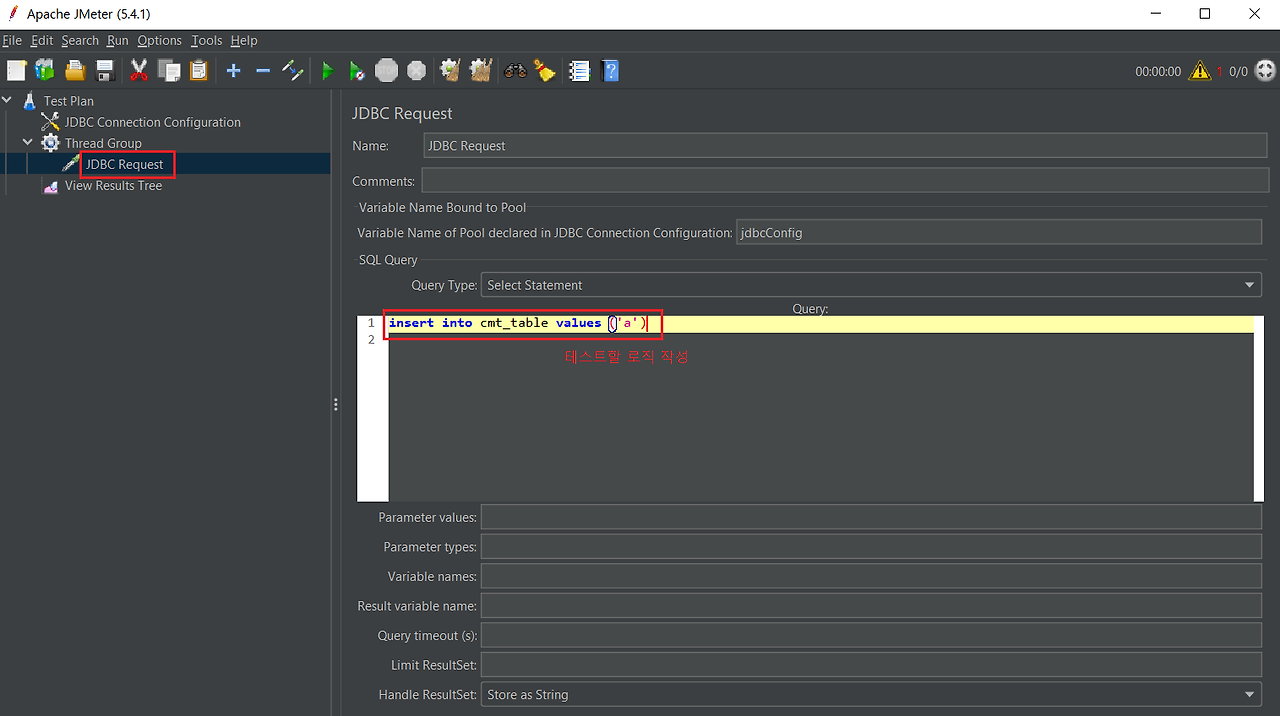Click the Clear All double broom icon

(x=481, y=71)
